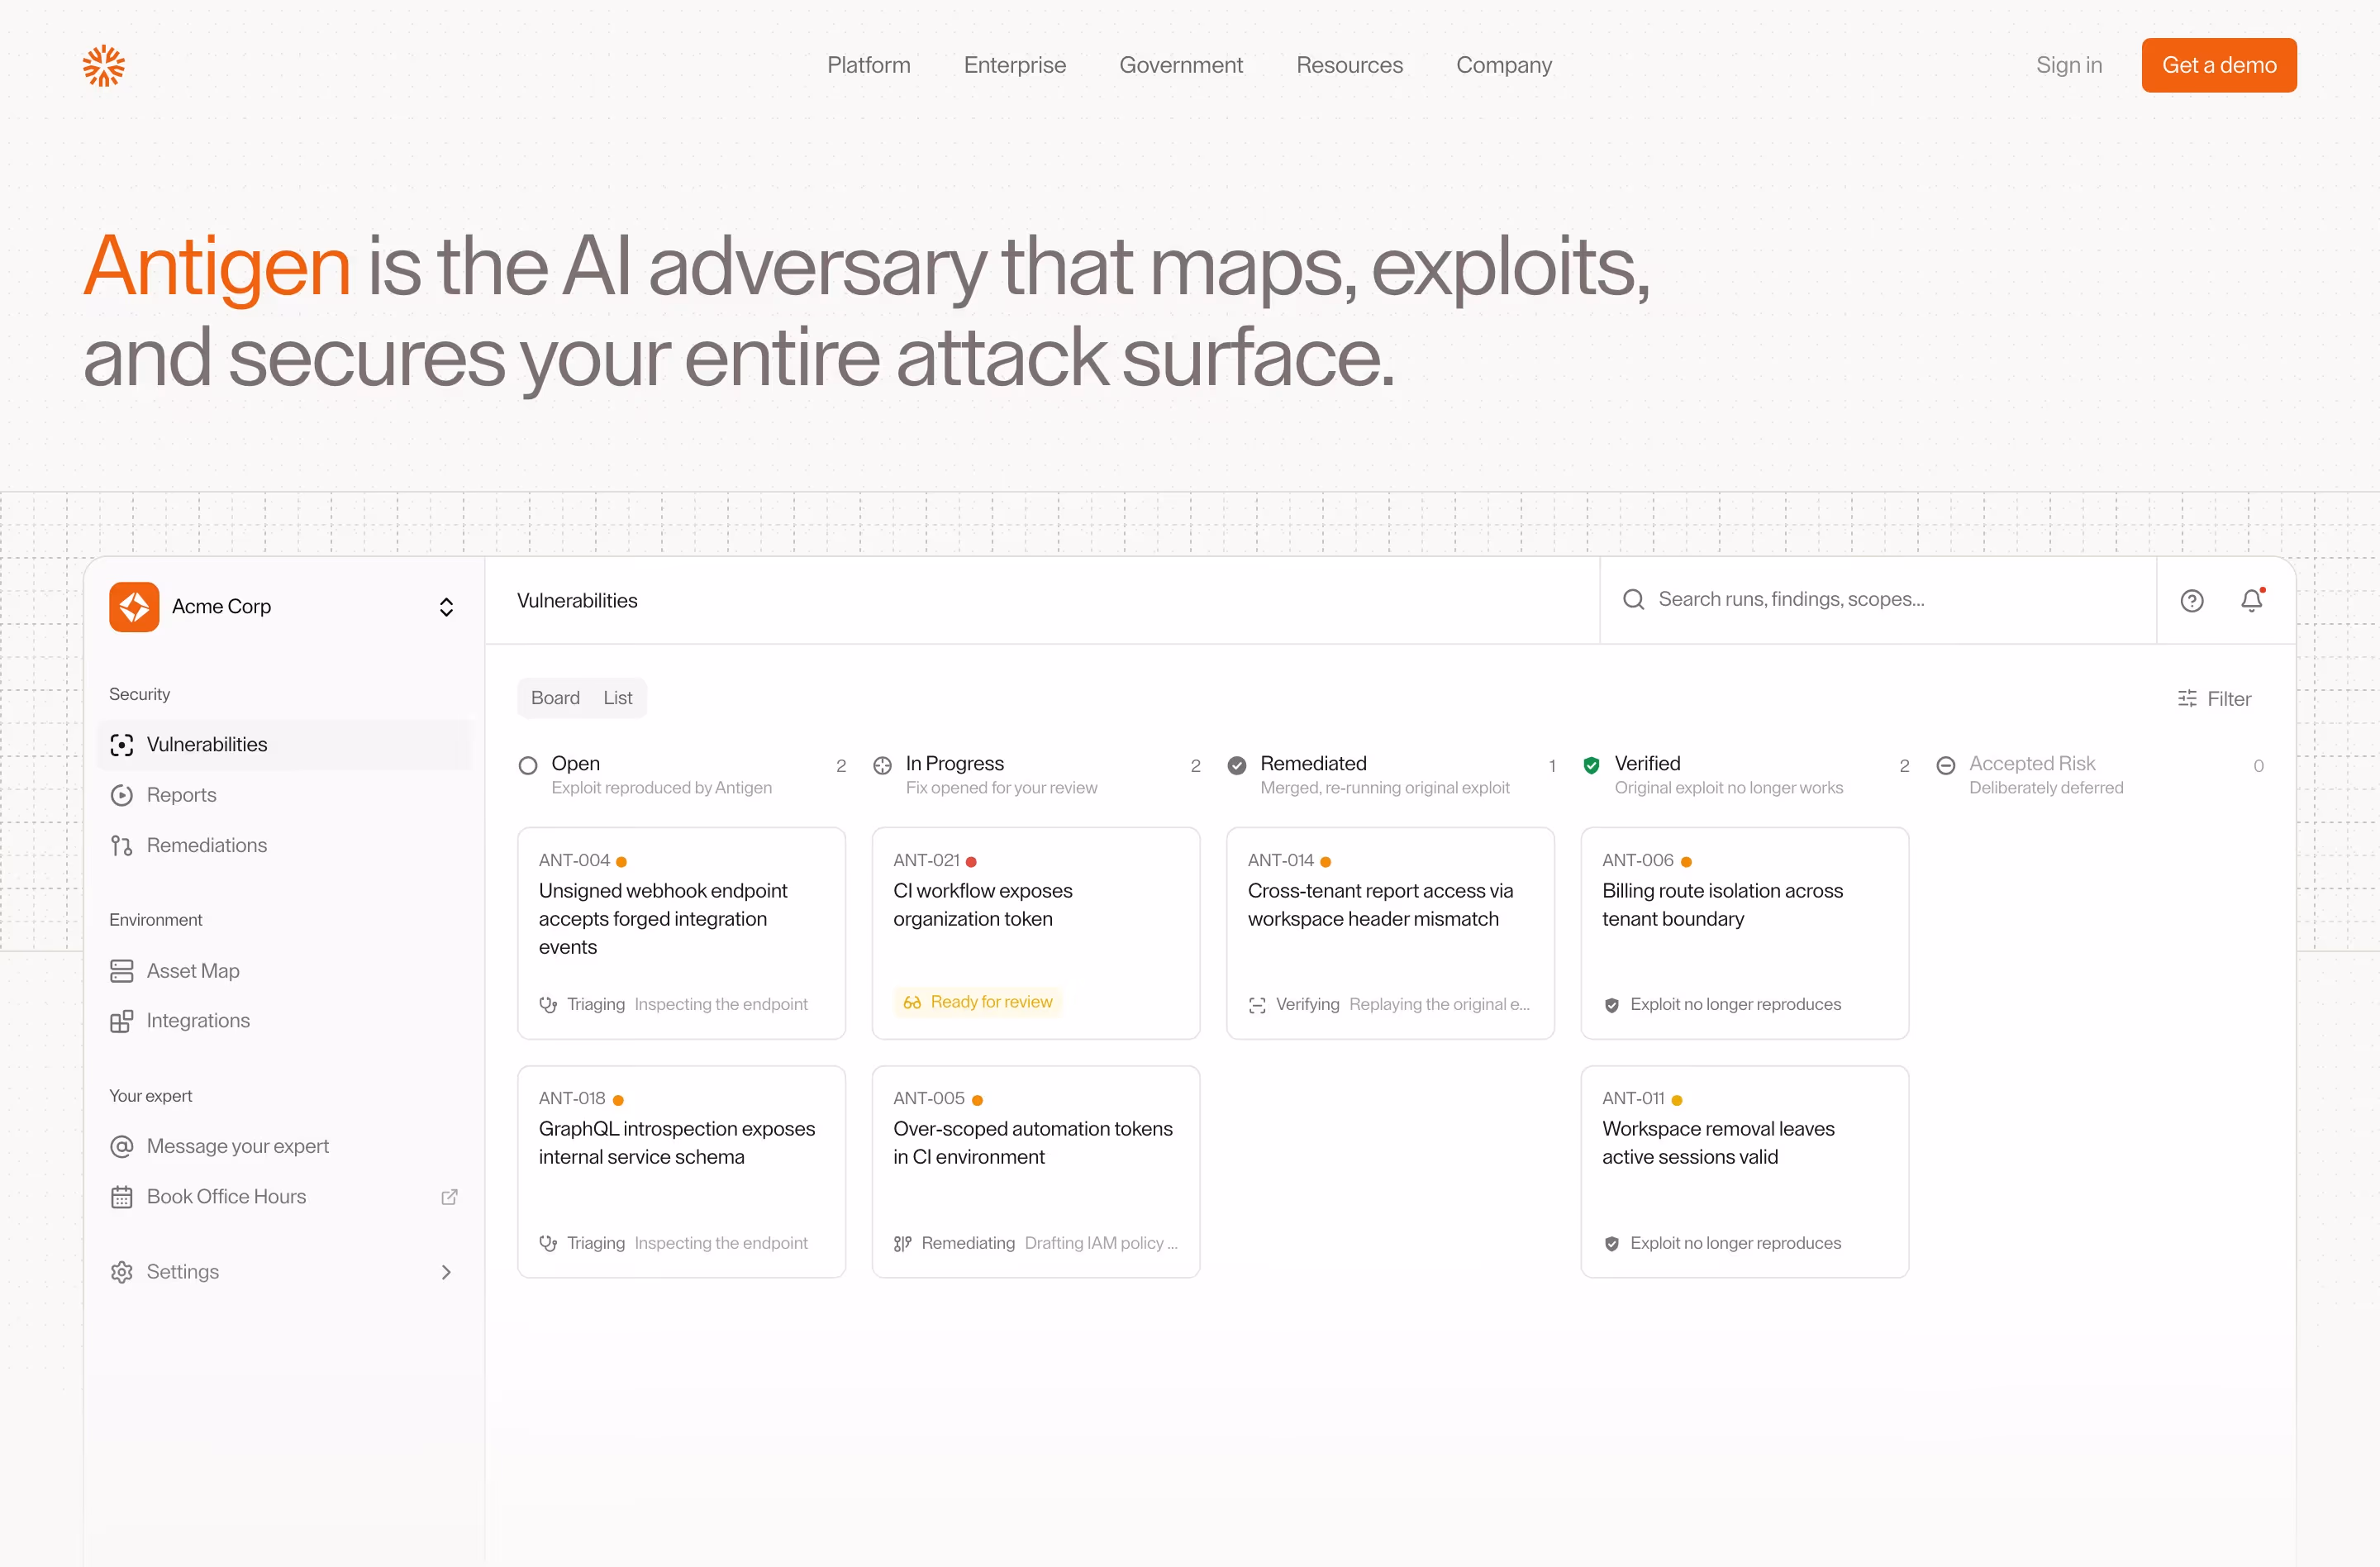The height and width of the screenshot is (1567, 2380).
Task: Click the Asset Map server icon
Action: click(122, 971)
